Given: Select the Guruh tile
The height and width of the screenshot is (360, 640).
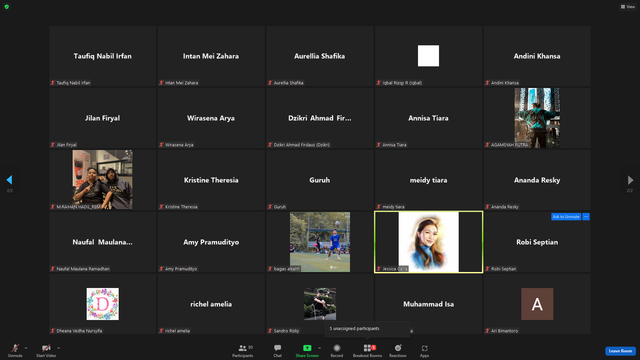Looking at the screenshot, I should click(x=320, y=180).
